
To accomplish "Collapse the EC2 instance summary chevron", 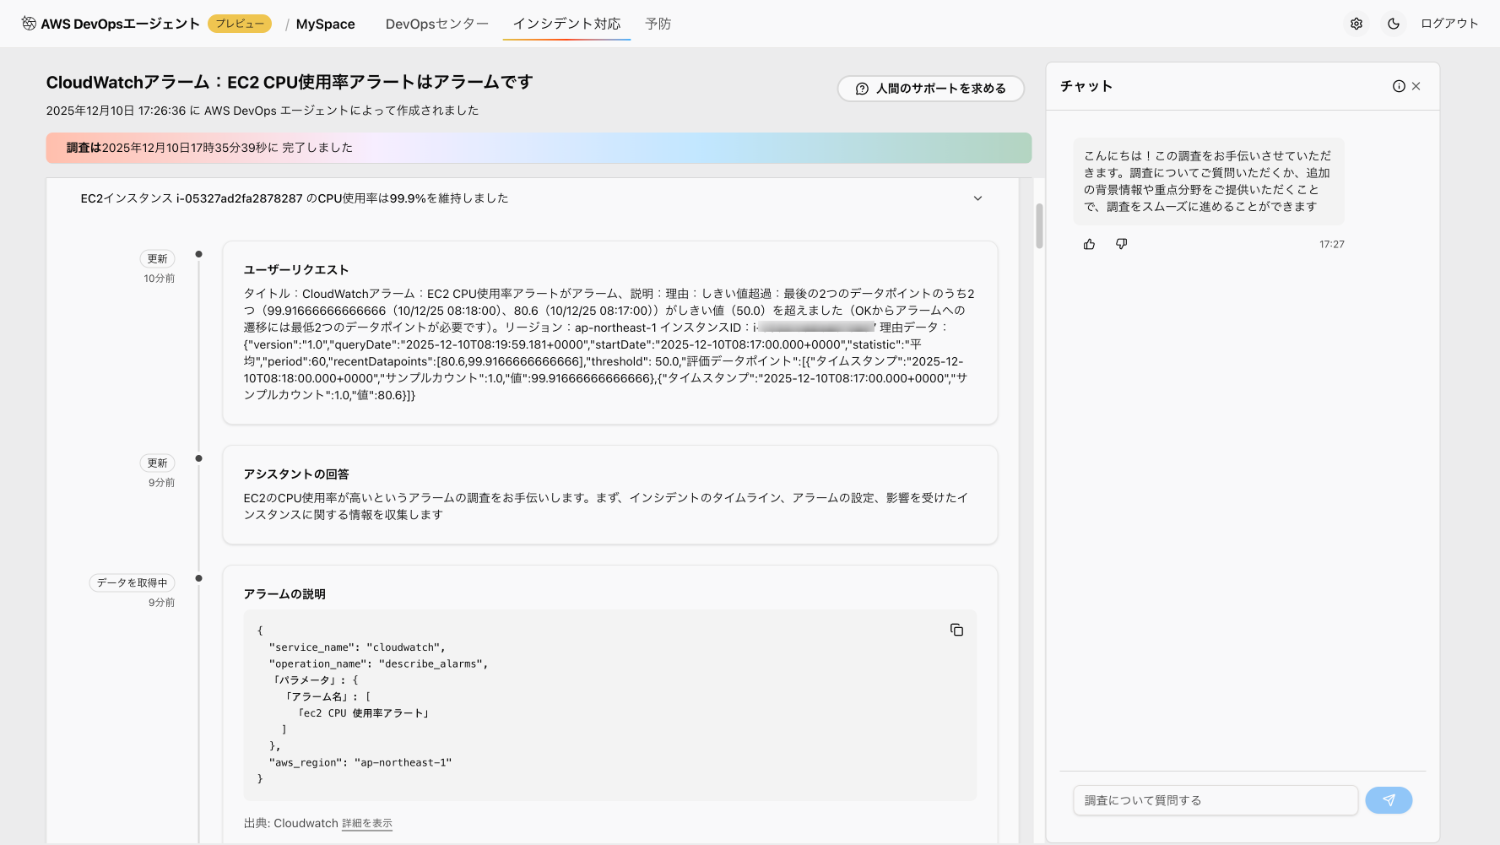I will [x=977, y=199].
